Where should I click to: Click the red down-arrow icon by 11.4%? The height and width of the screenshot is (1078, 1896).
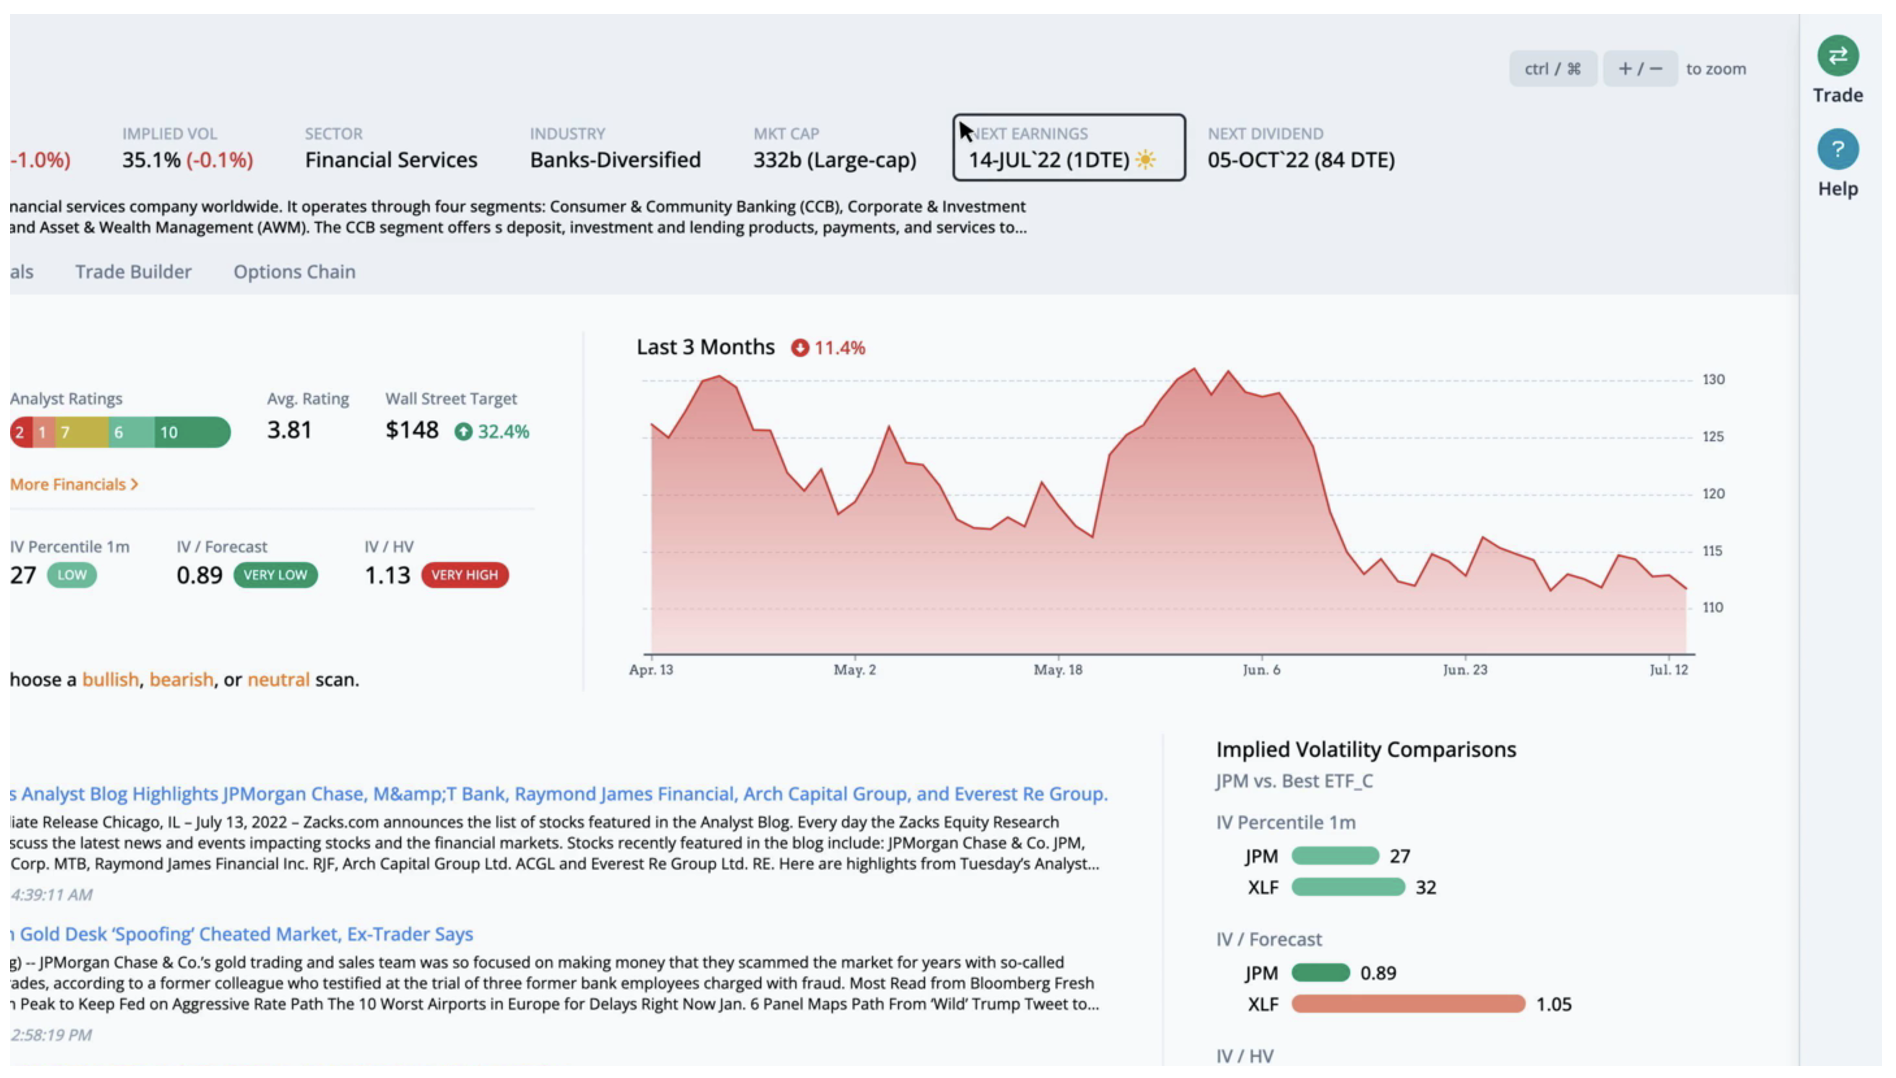point(800,348)
